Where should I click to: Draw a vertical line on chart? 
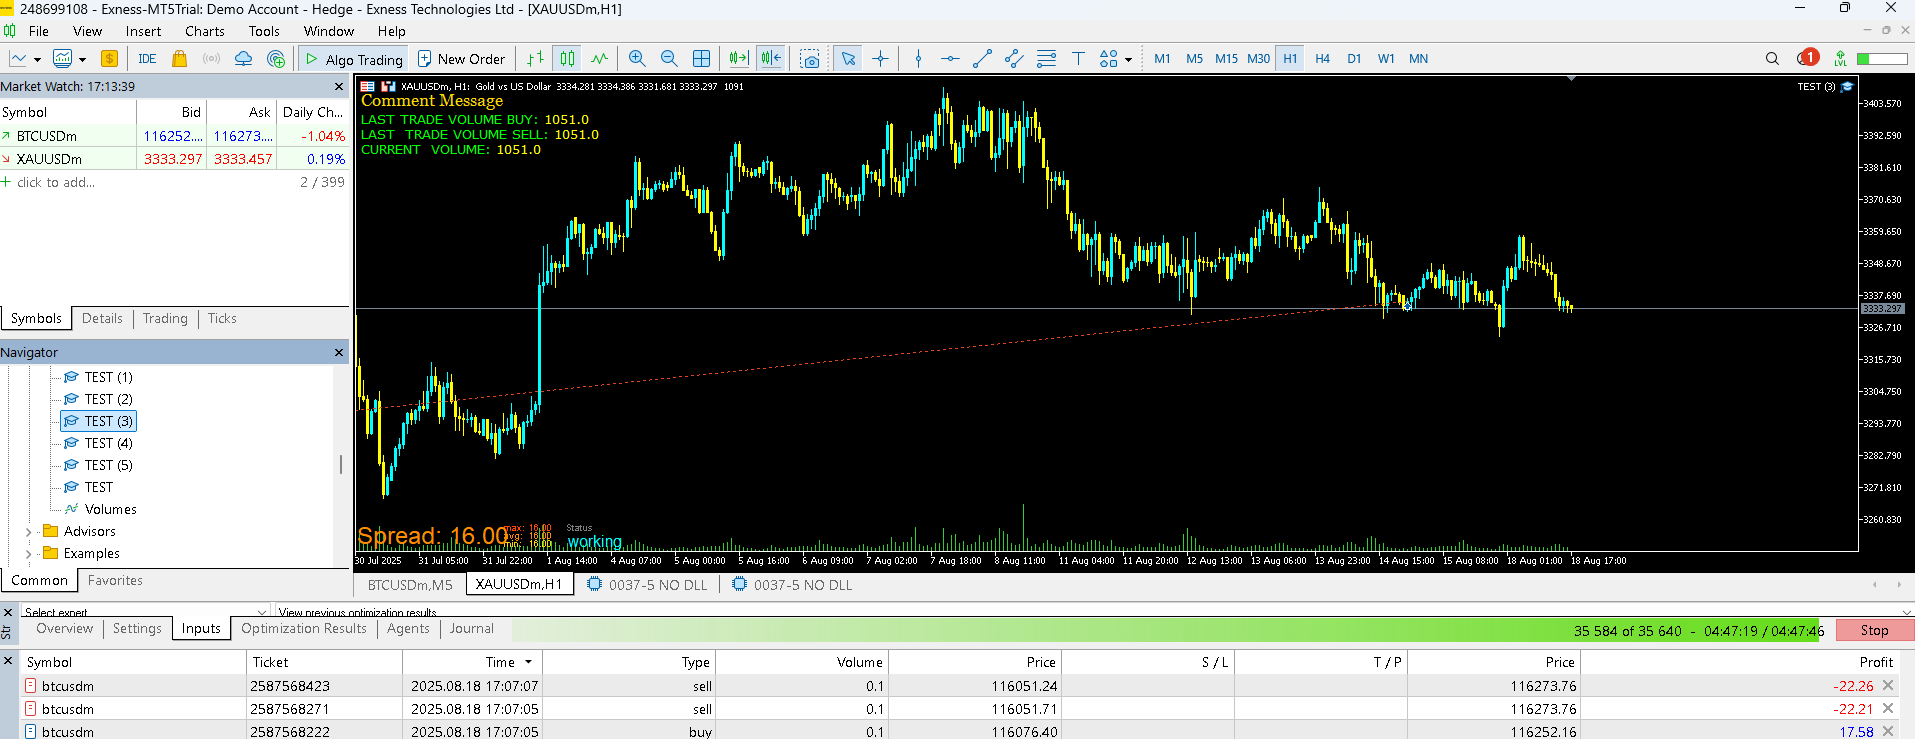918,59
